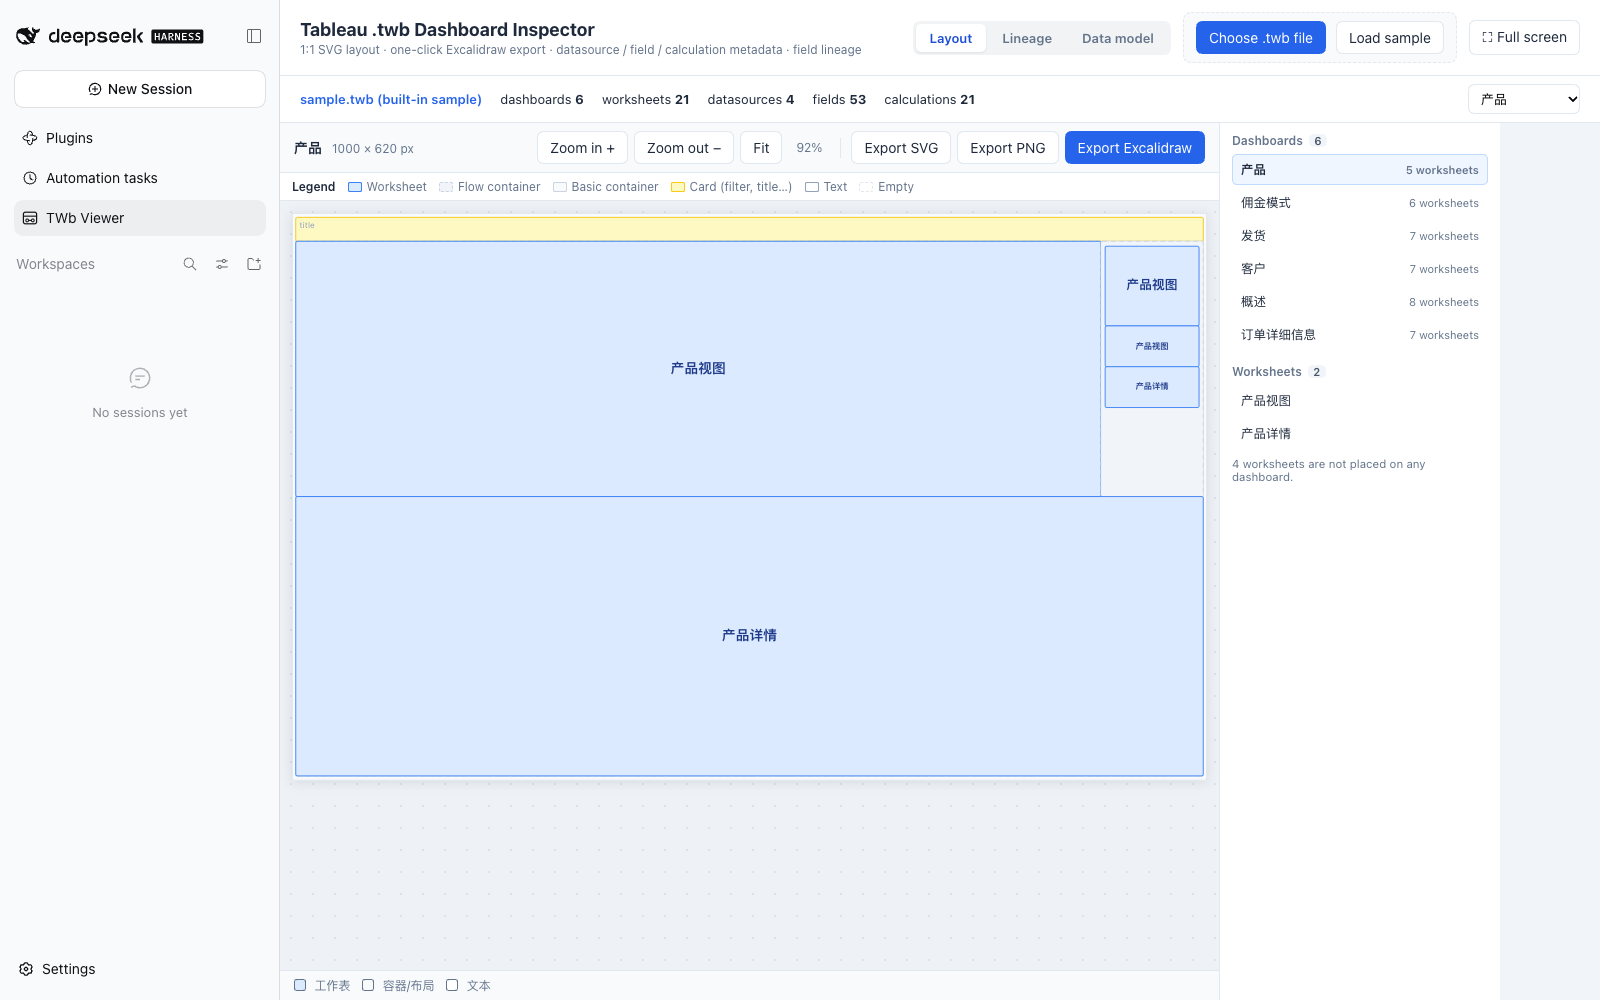Select 产品视图 worksheet in right panel
Screen dimensions: 1600x1000
[x=1359, y=401]
